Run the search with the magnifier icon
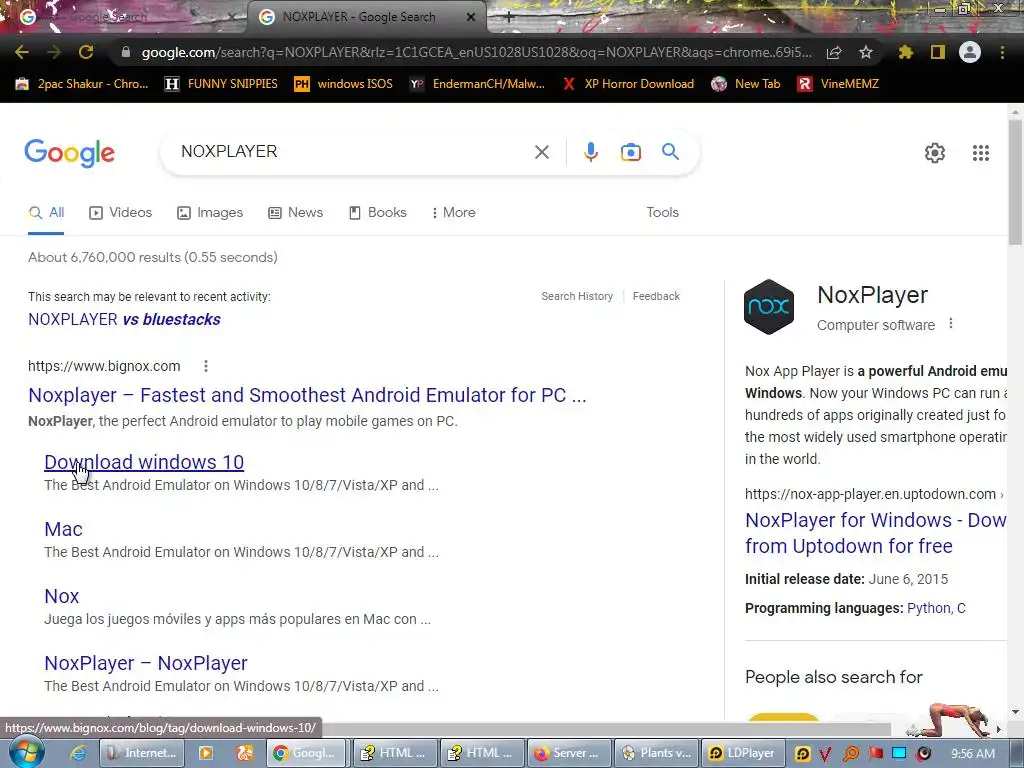This screenshot has width=1024, height=768. click(670, 152)
